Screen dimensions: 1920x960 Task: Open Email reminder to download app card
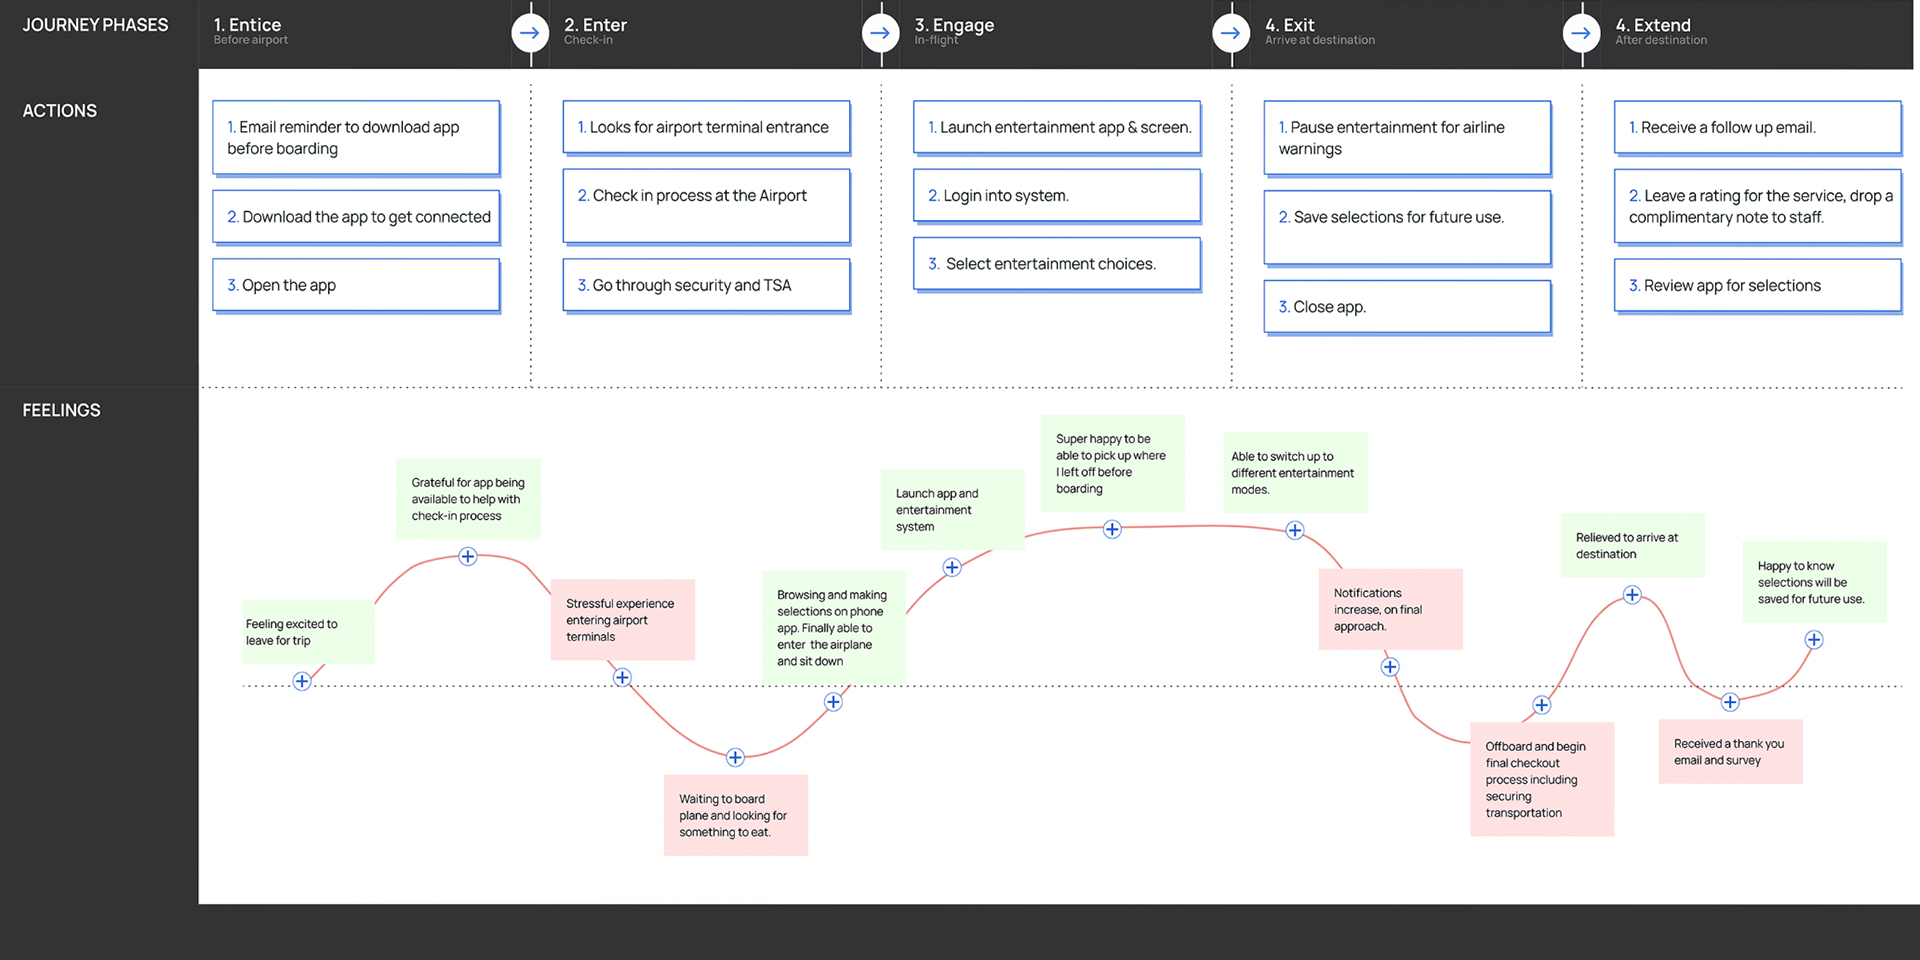(x=356, y=138)
